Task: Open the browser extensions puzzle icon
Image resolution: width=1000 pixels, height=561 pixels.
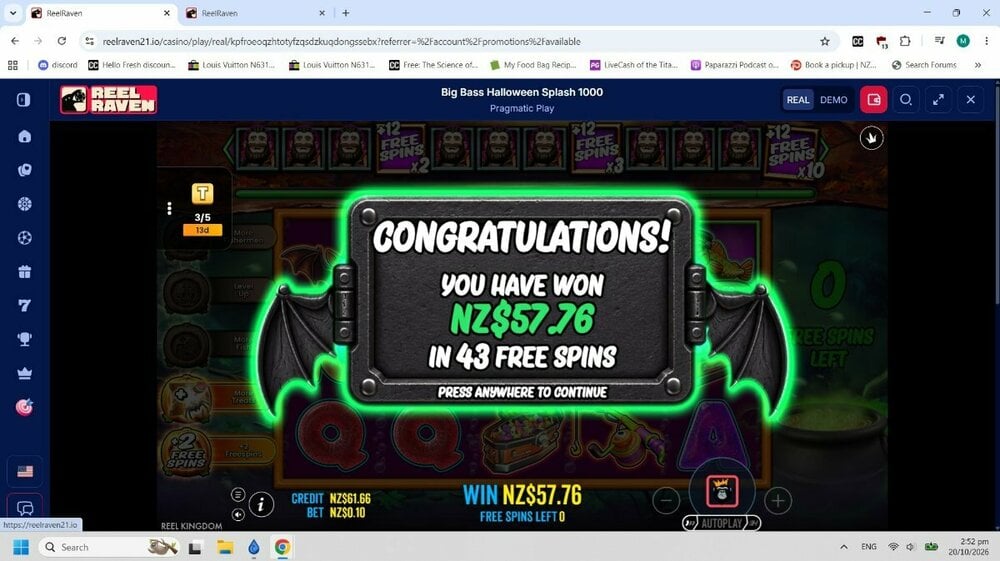Action: click(905, 41)
